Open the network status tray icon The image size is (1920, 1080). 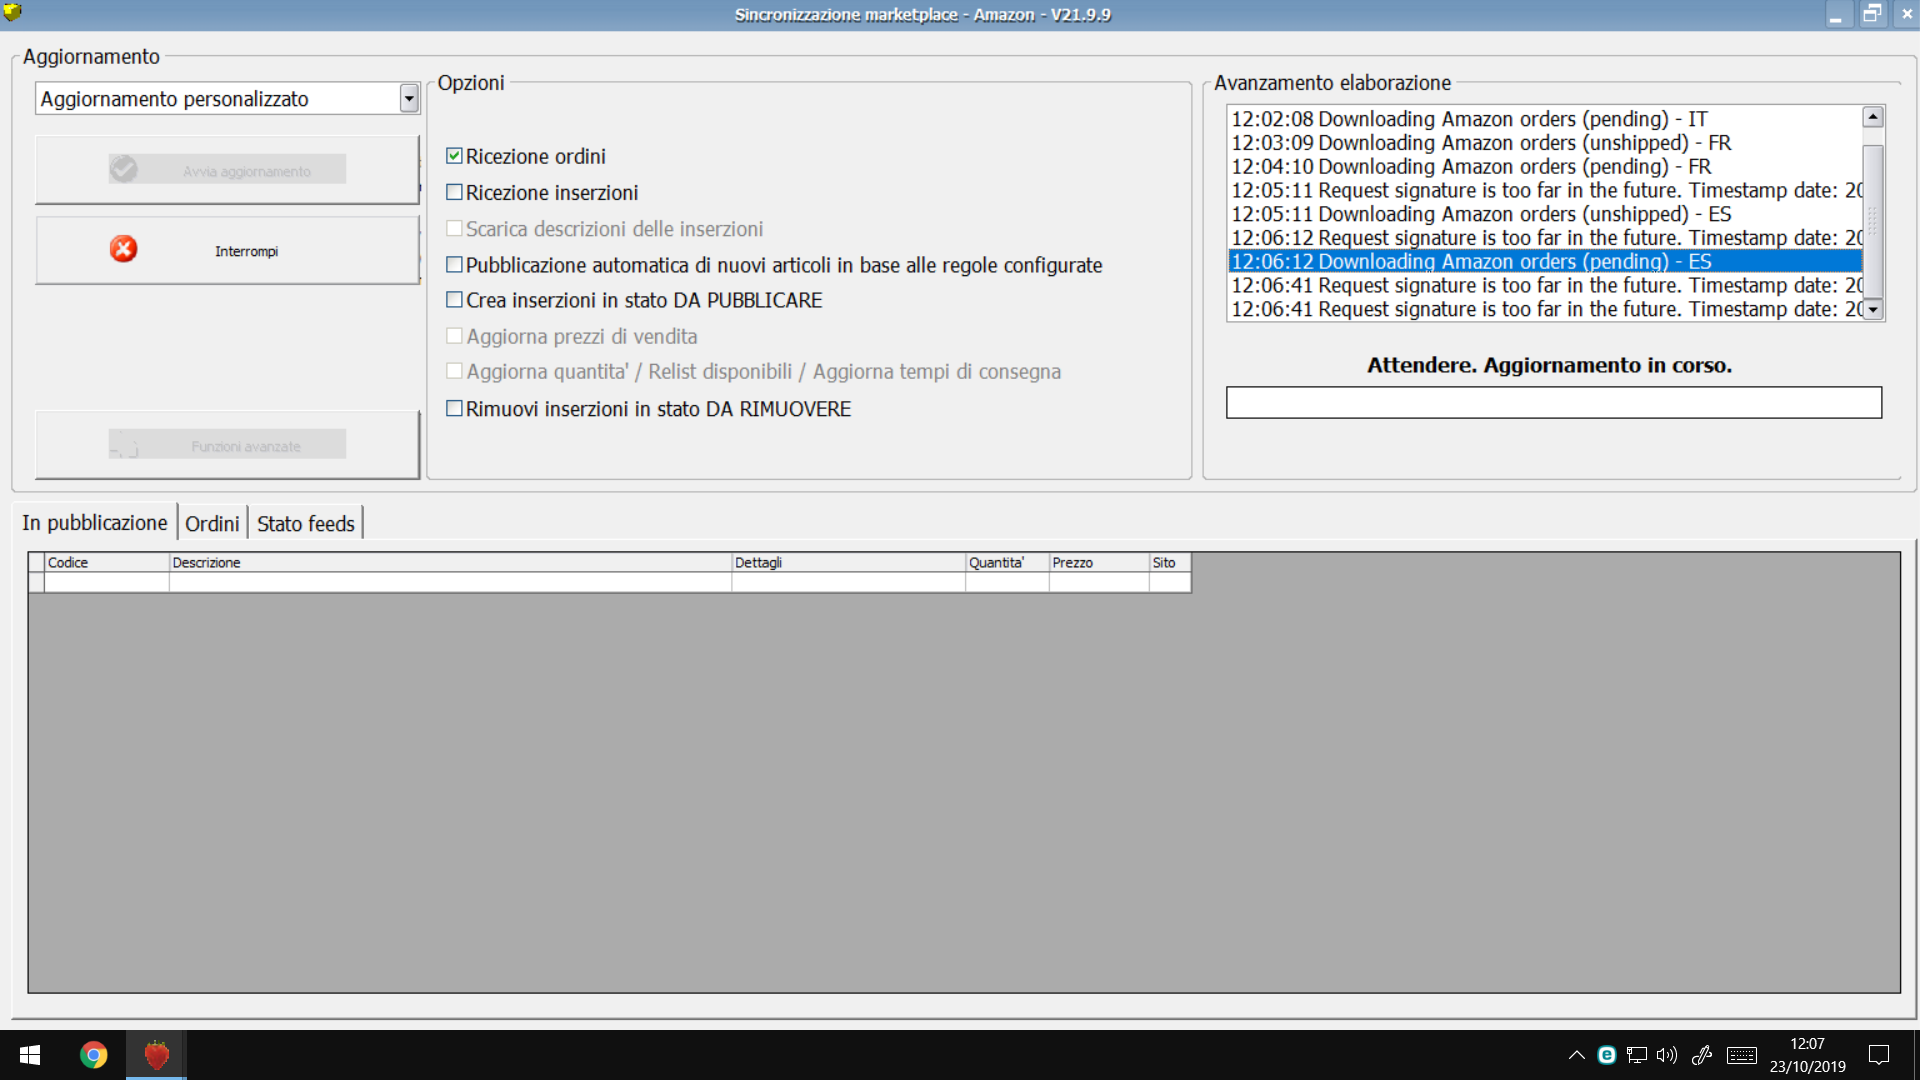pos(1637,1055)
